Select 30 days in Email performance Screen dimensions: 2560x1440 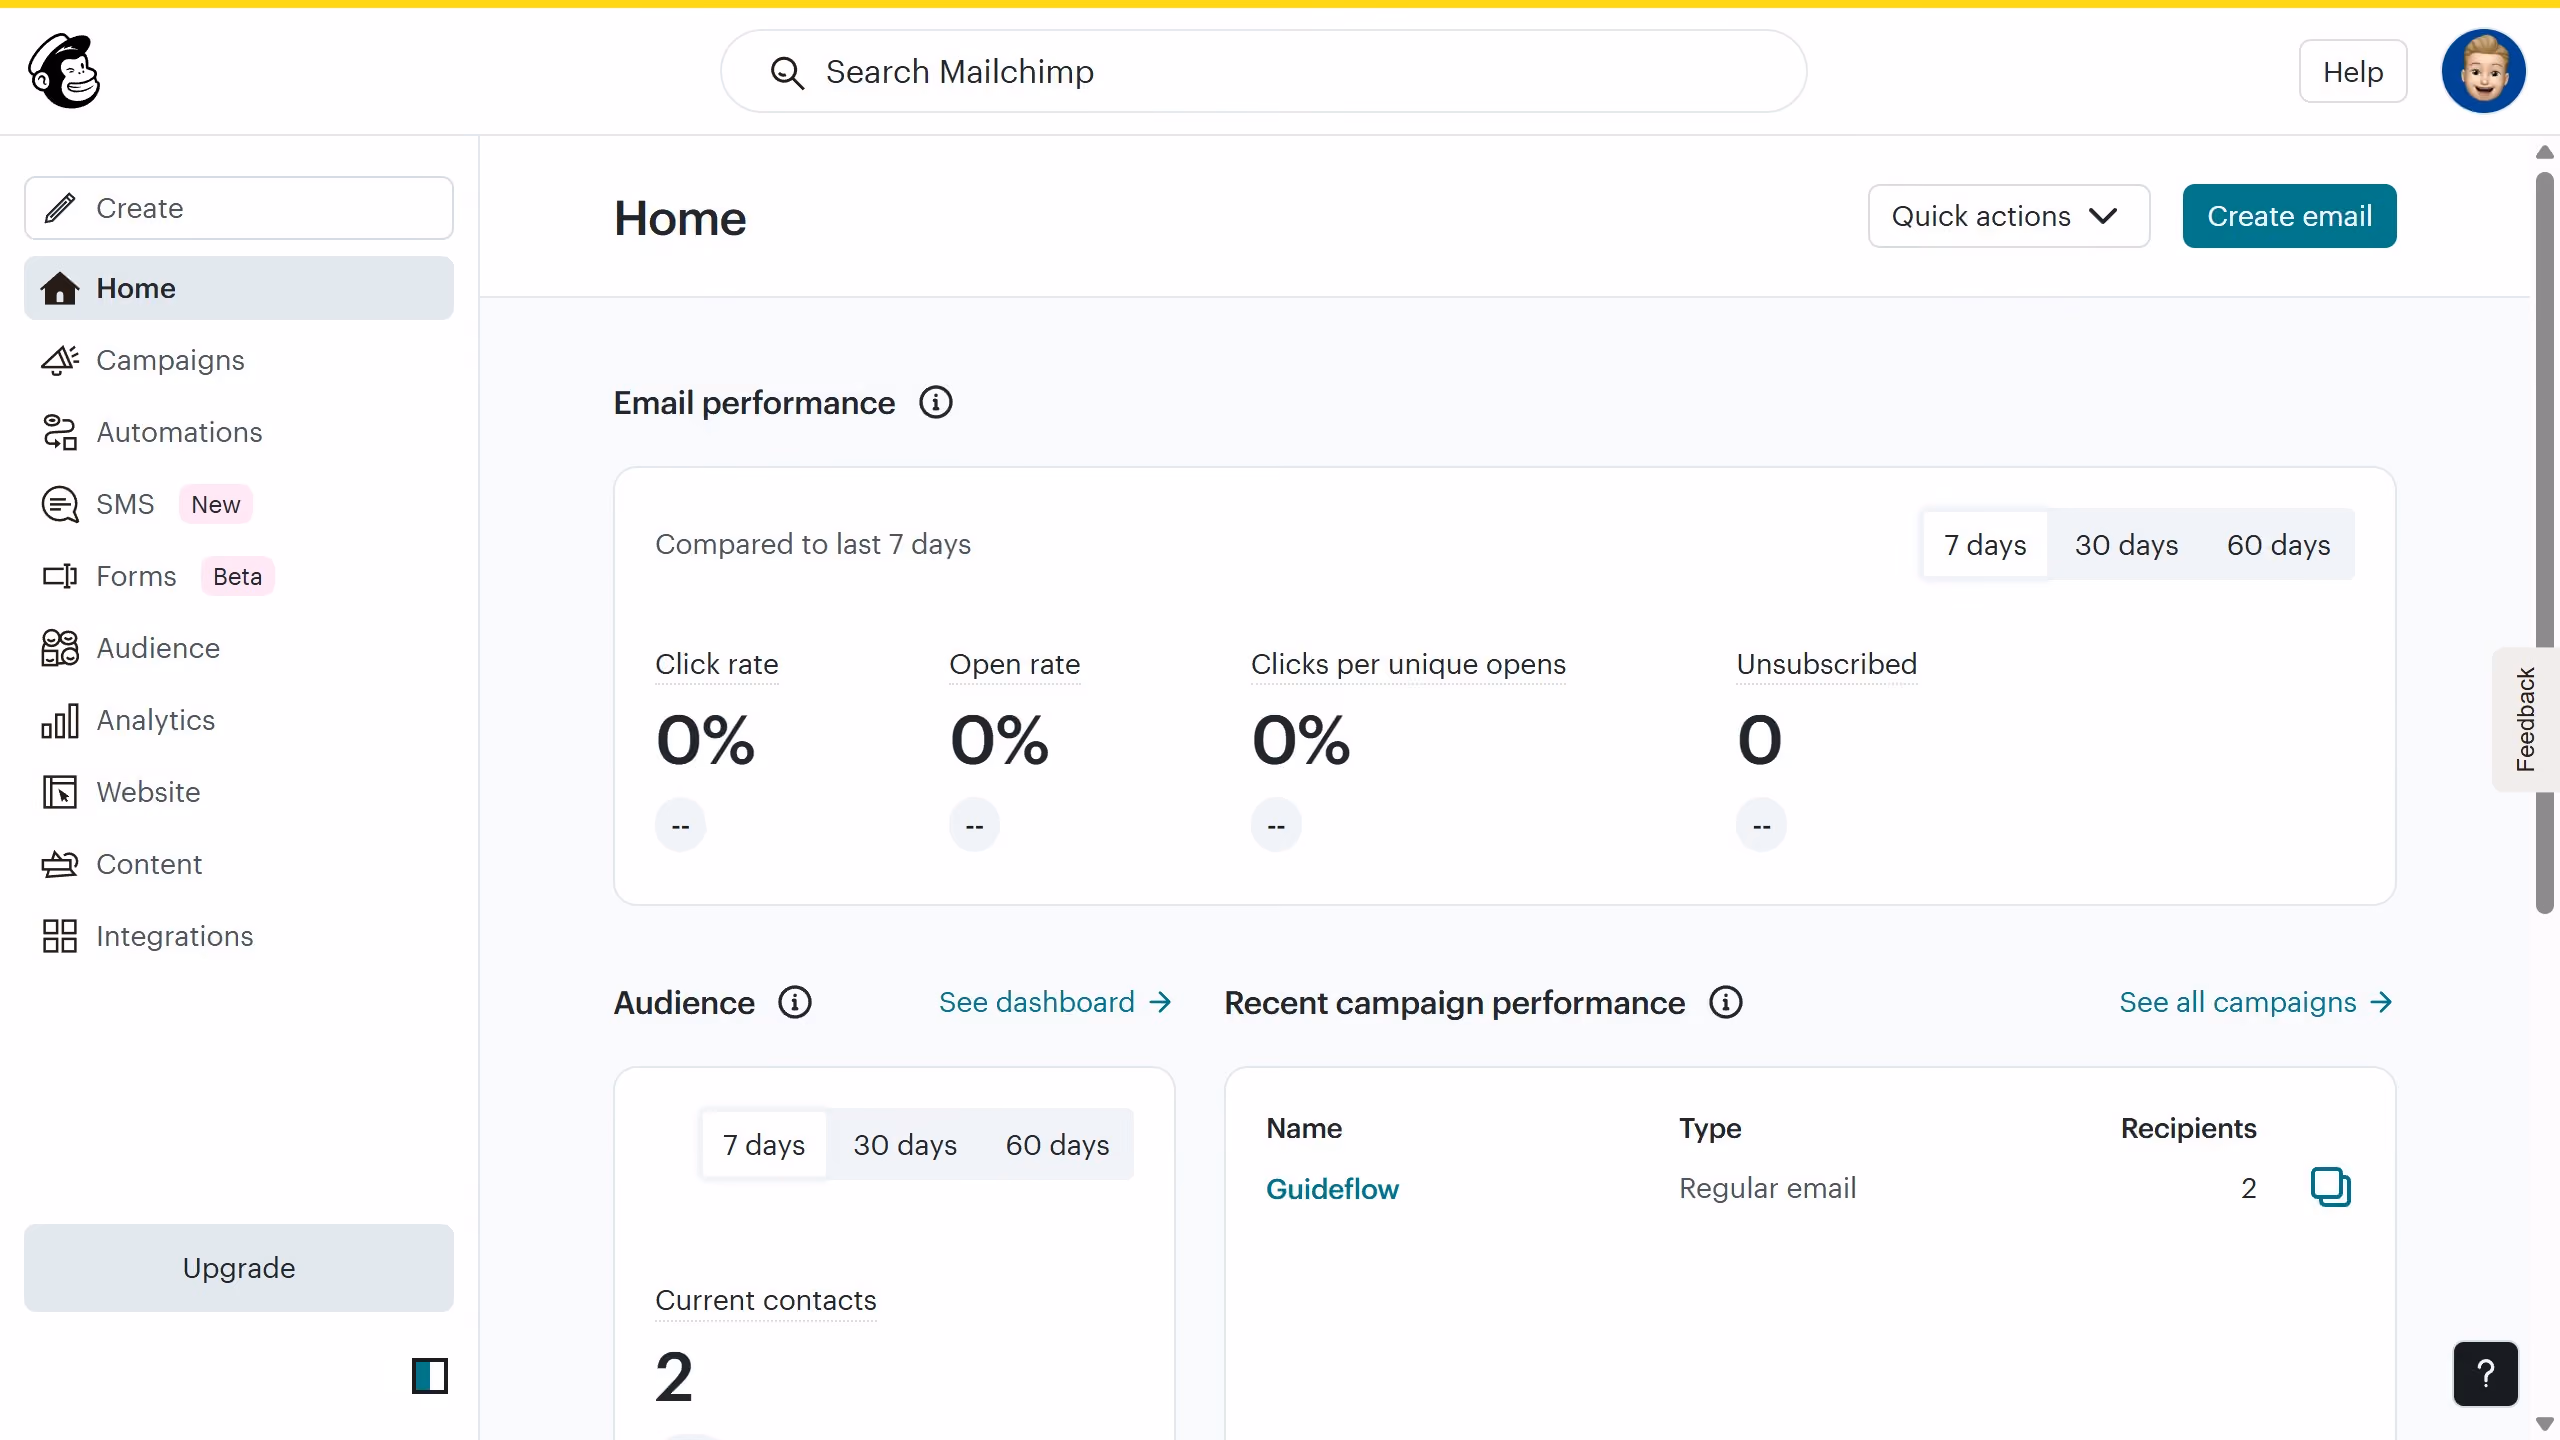(x=2126, y=544)
